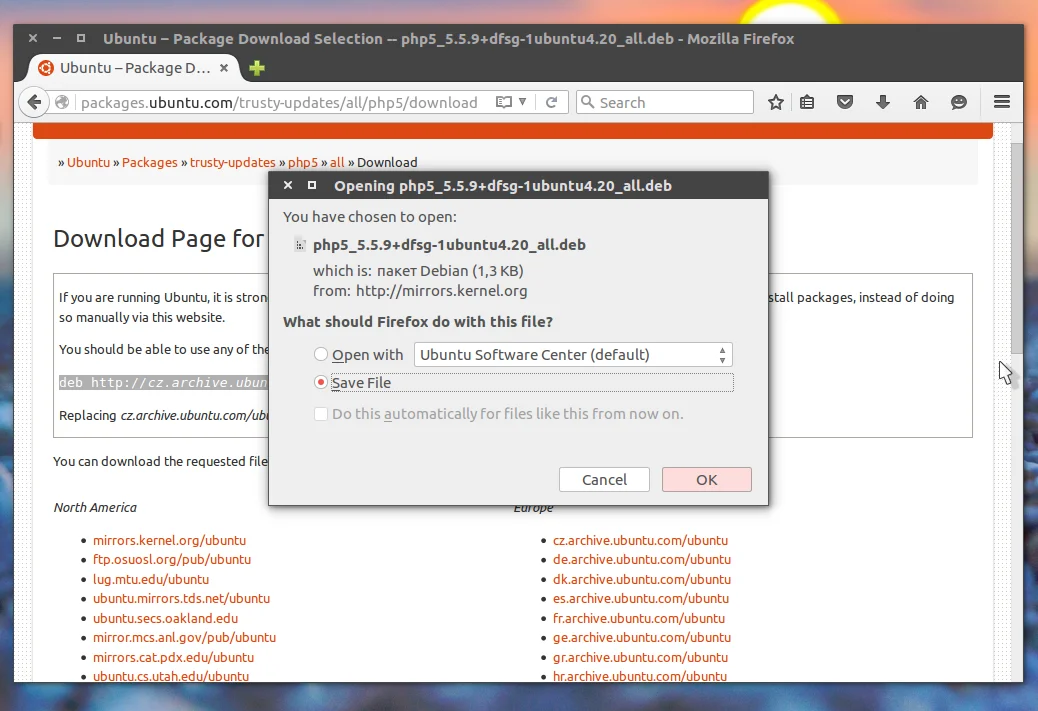Show bookmarks list icon in toolbar
1038x711 pixels.
coord(807,102)
